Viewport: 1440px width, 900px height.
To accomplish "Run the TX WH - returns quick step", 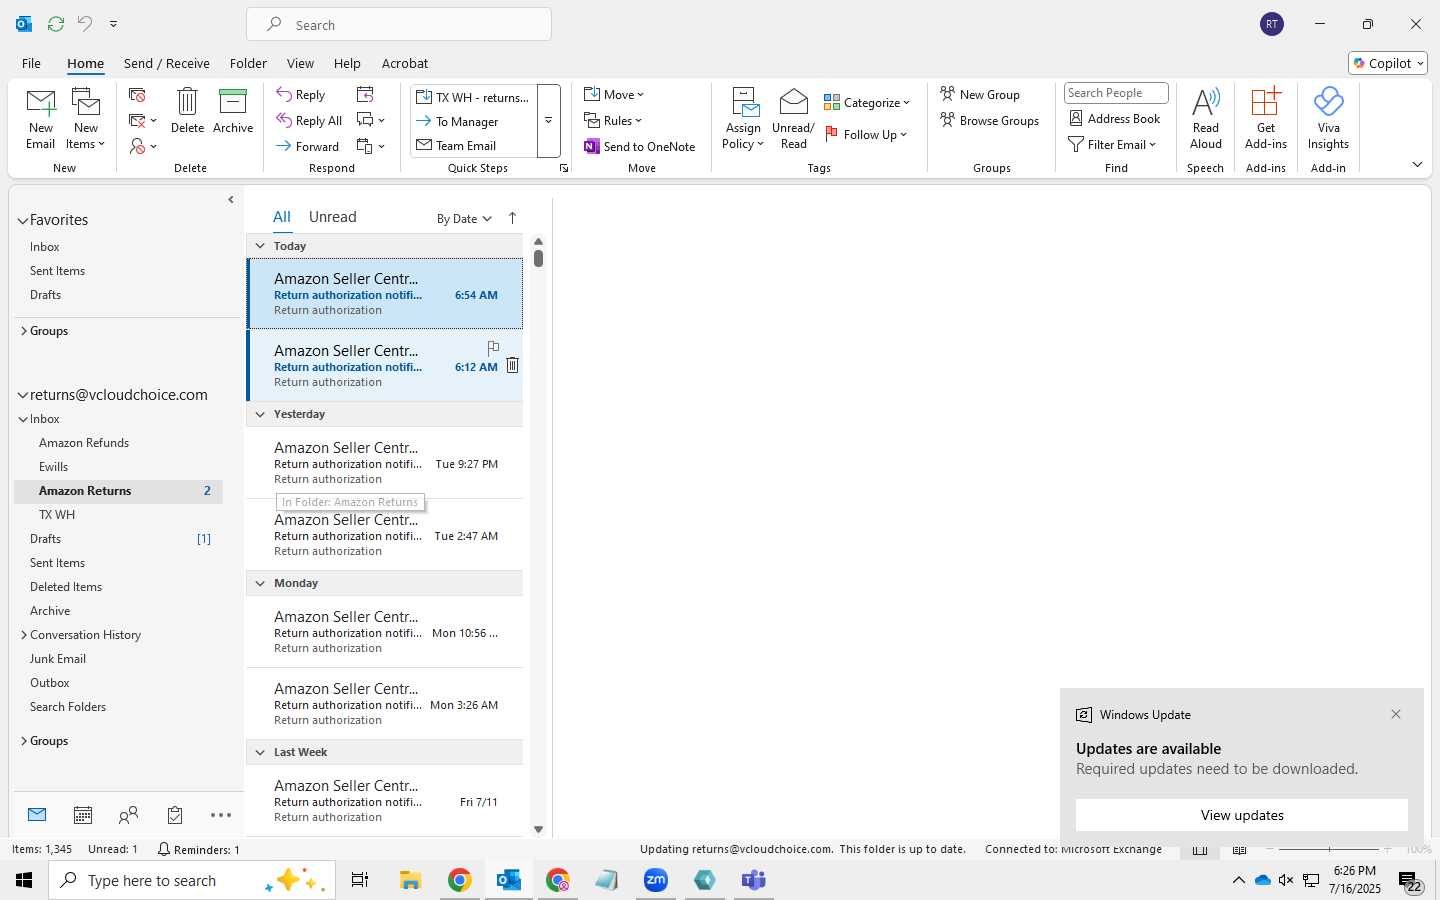I will 473,97.
